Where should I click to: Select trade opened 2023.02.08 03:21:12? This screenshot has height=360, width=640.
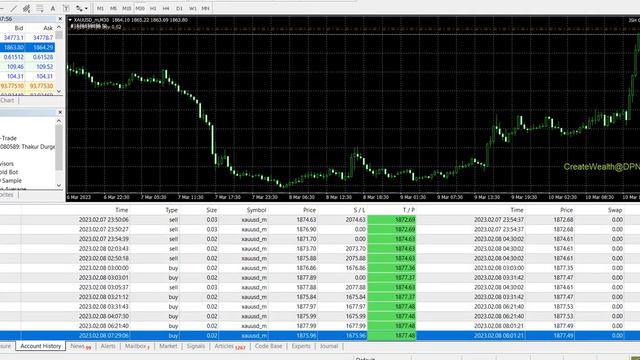[320, 297]
